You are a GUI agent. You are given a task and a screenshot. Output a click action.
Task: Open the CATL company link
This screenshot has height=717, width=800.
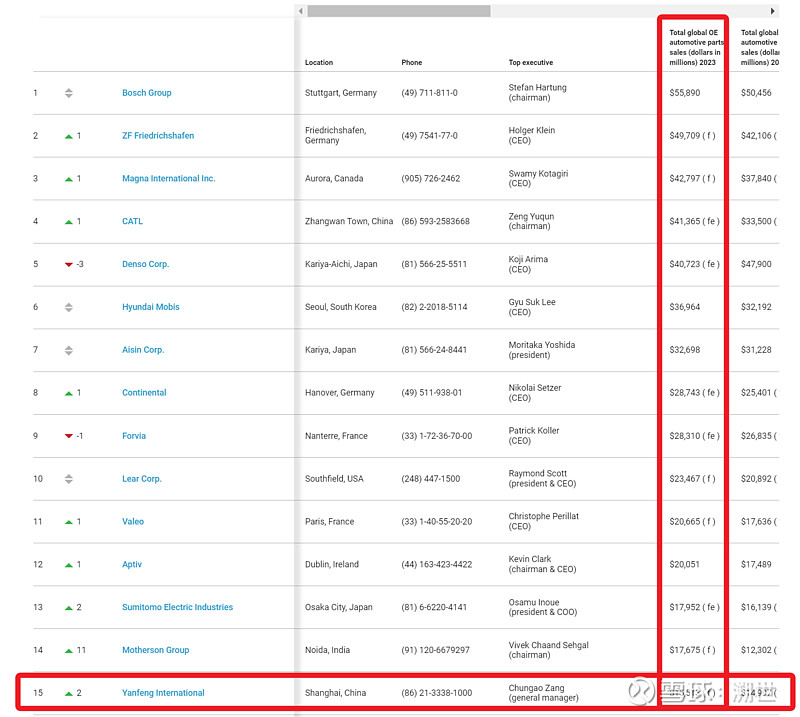132,221
